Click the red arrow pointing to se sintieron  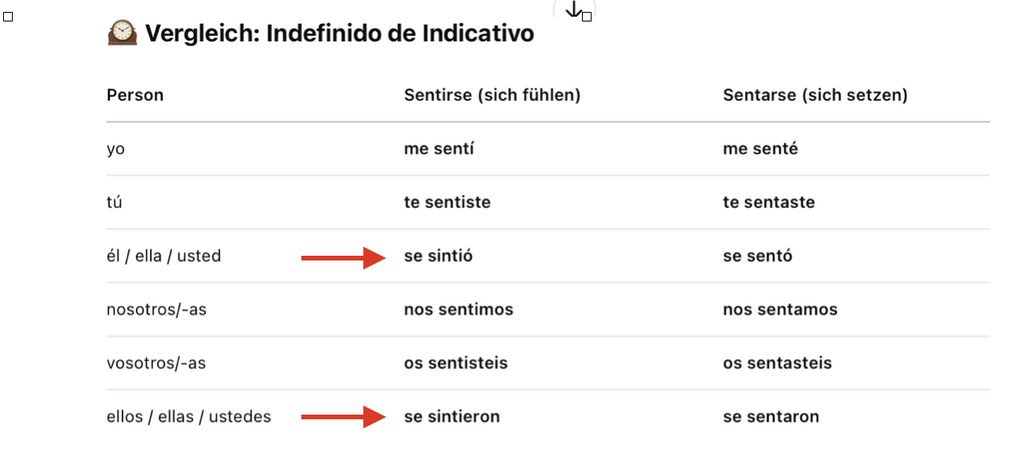(344, 417)
